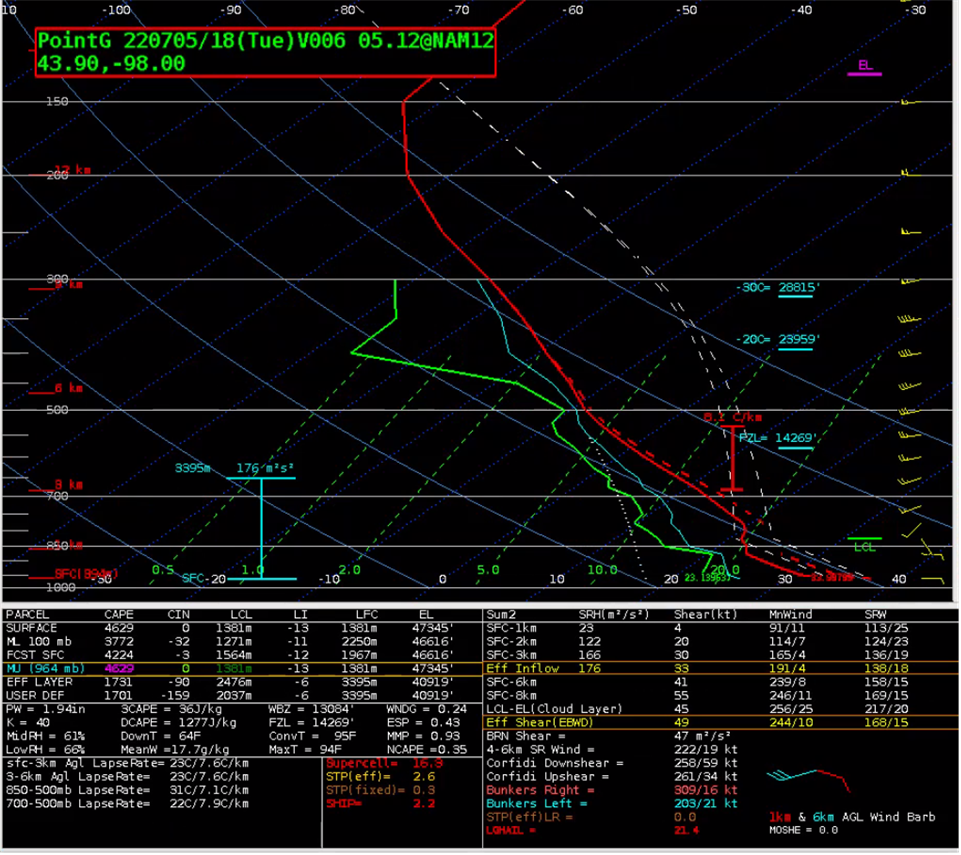
Task: Click the -20C= 23959' height label
Action: click(778, 340)
